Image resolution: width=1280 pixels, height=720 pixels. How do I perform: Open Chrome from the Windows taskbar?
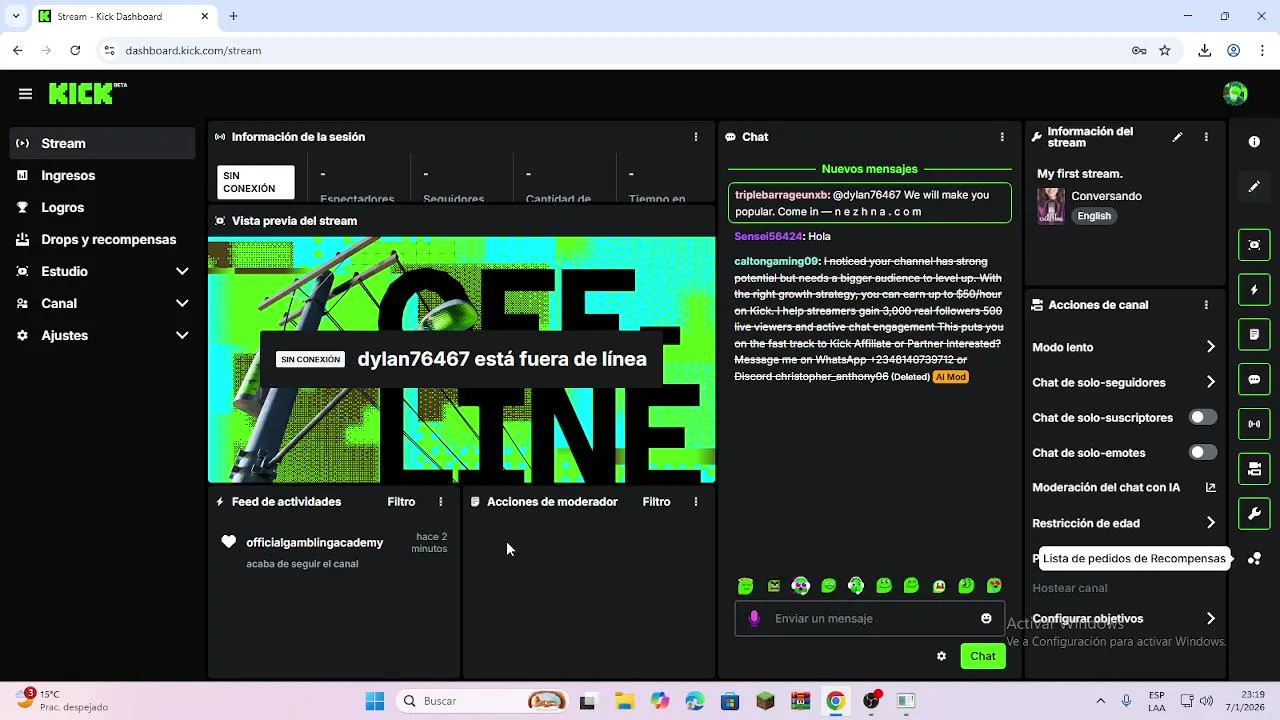[x=835, y=701]
